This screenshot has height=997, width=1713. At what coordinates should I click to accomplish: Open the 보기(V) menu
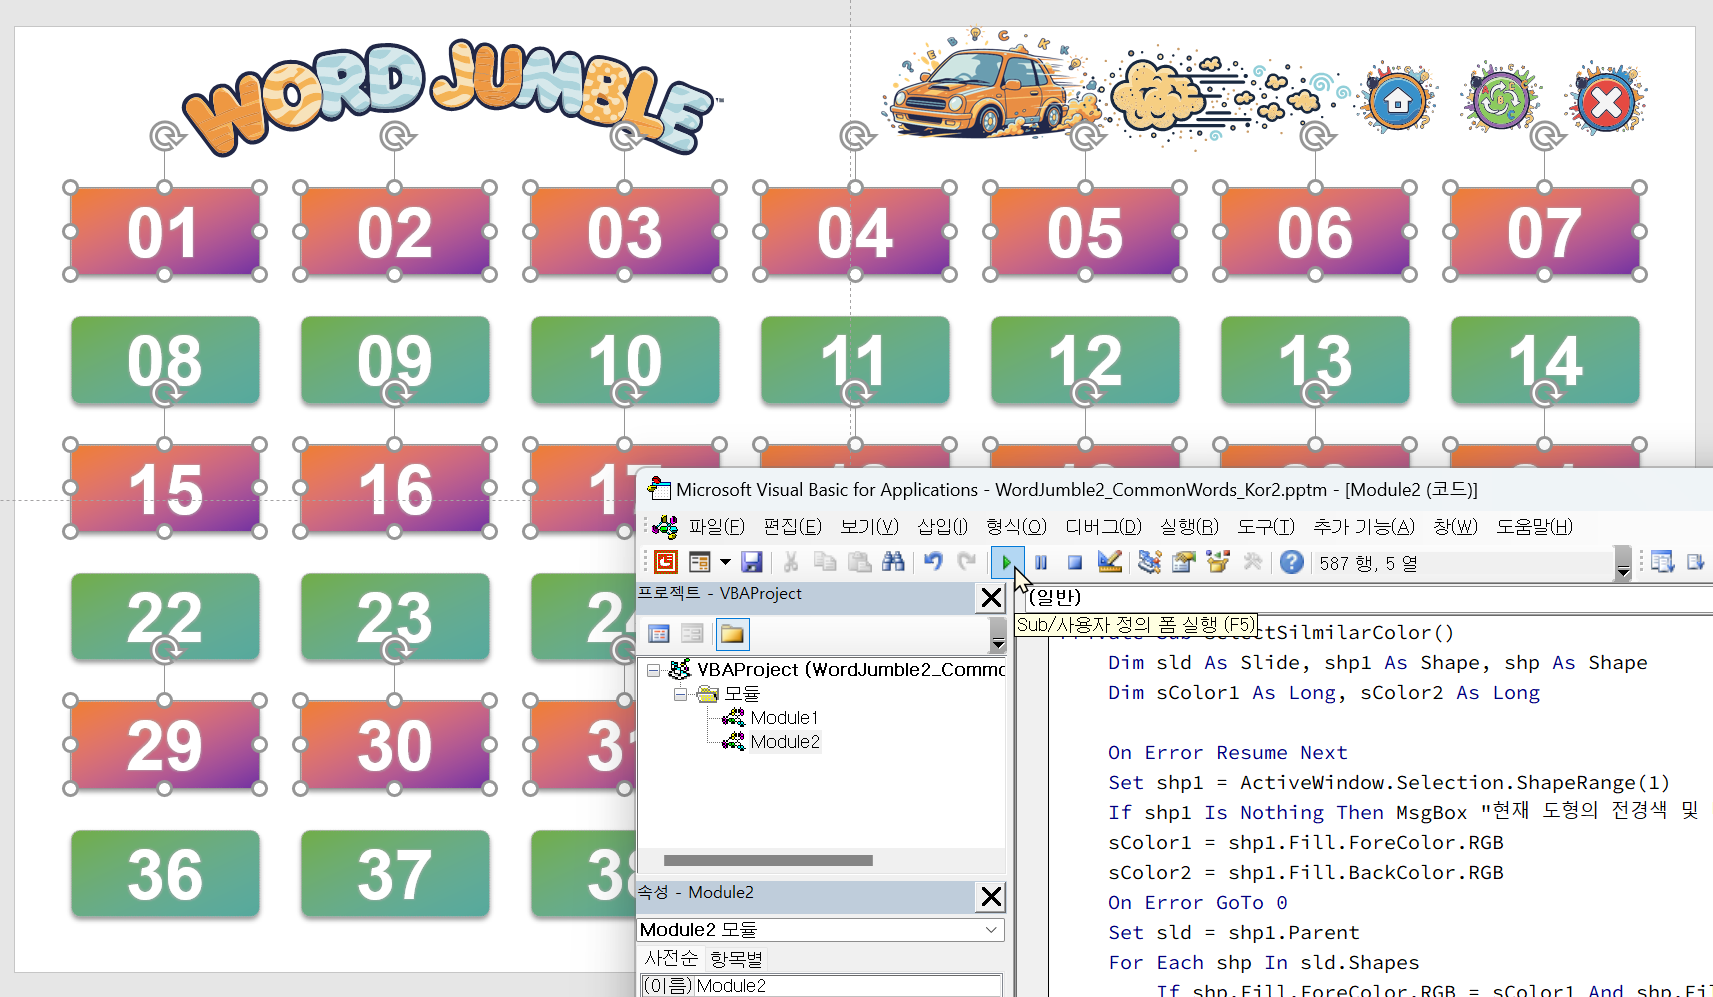(869, 526)
